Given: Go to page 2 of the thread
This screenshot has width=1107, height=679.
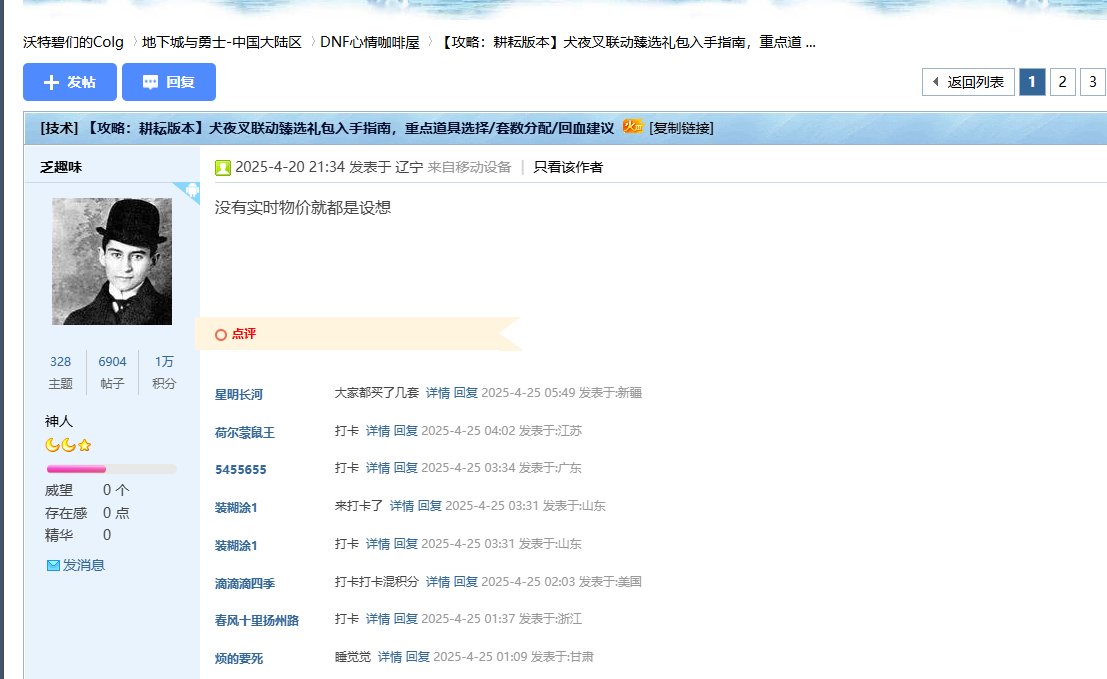Looking at the screenshot, I should [x=1062, y=82].
